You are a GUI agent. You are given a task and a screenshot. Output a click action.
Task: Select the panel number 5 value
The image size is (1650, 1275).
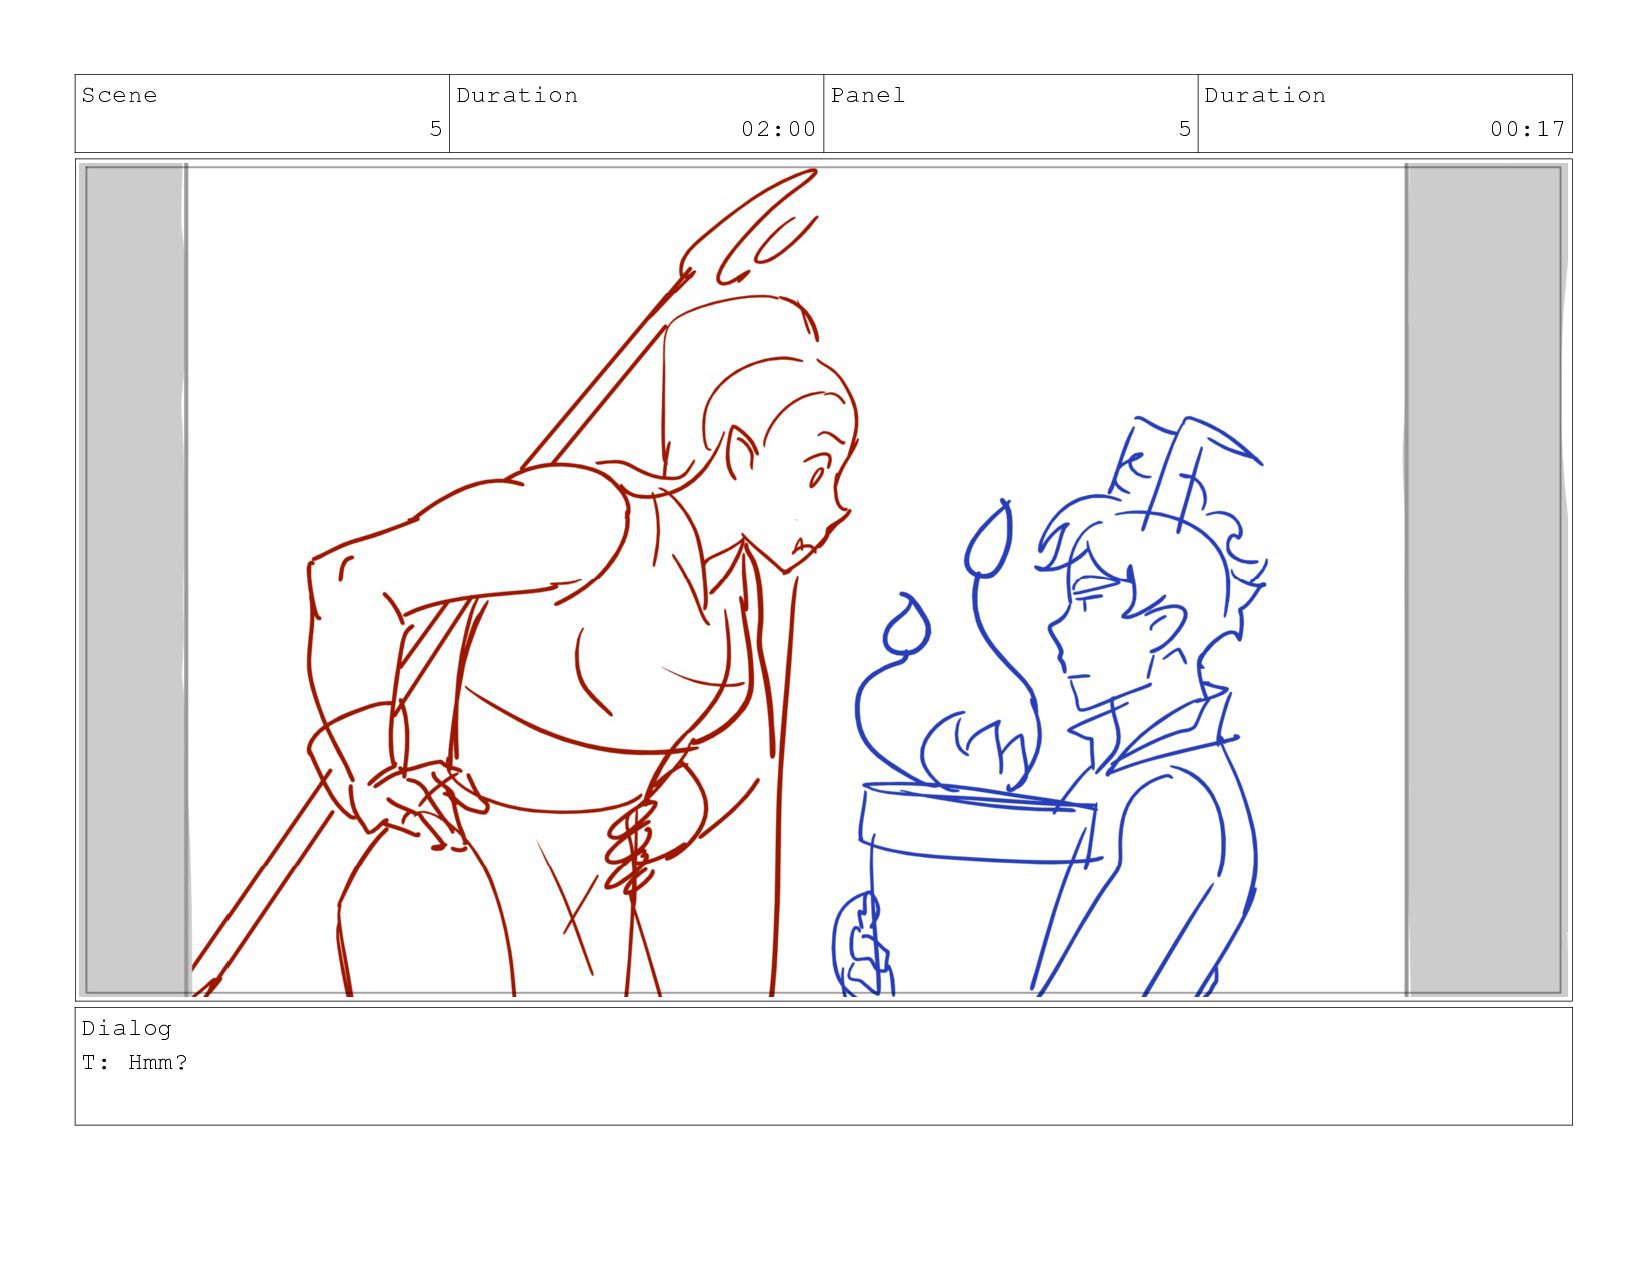(1185, 129)
